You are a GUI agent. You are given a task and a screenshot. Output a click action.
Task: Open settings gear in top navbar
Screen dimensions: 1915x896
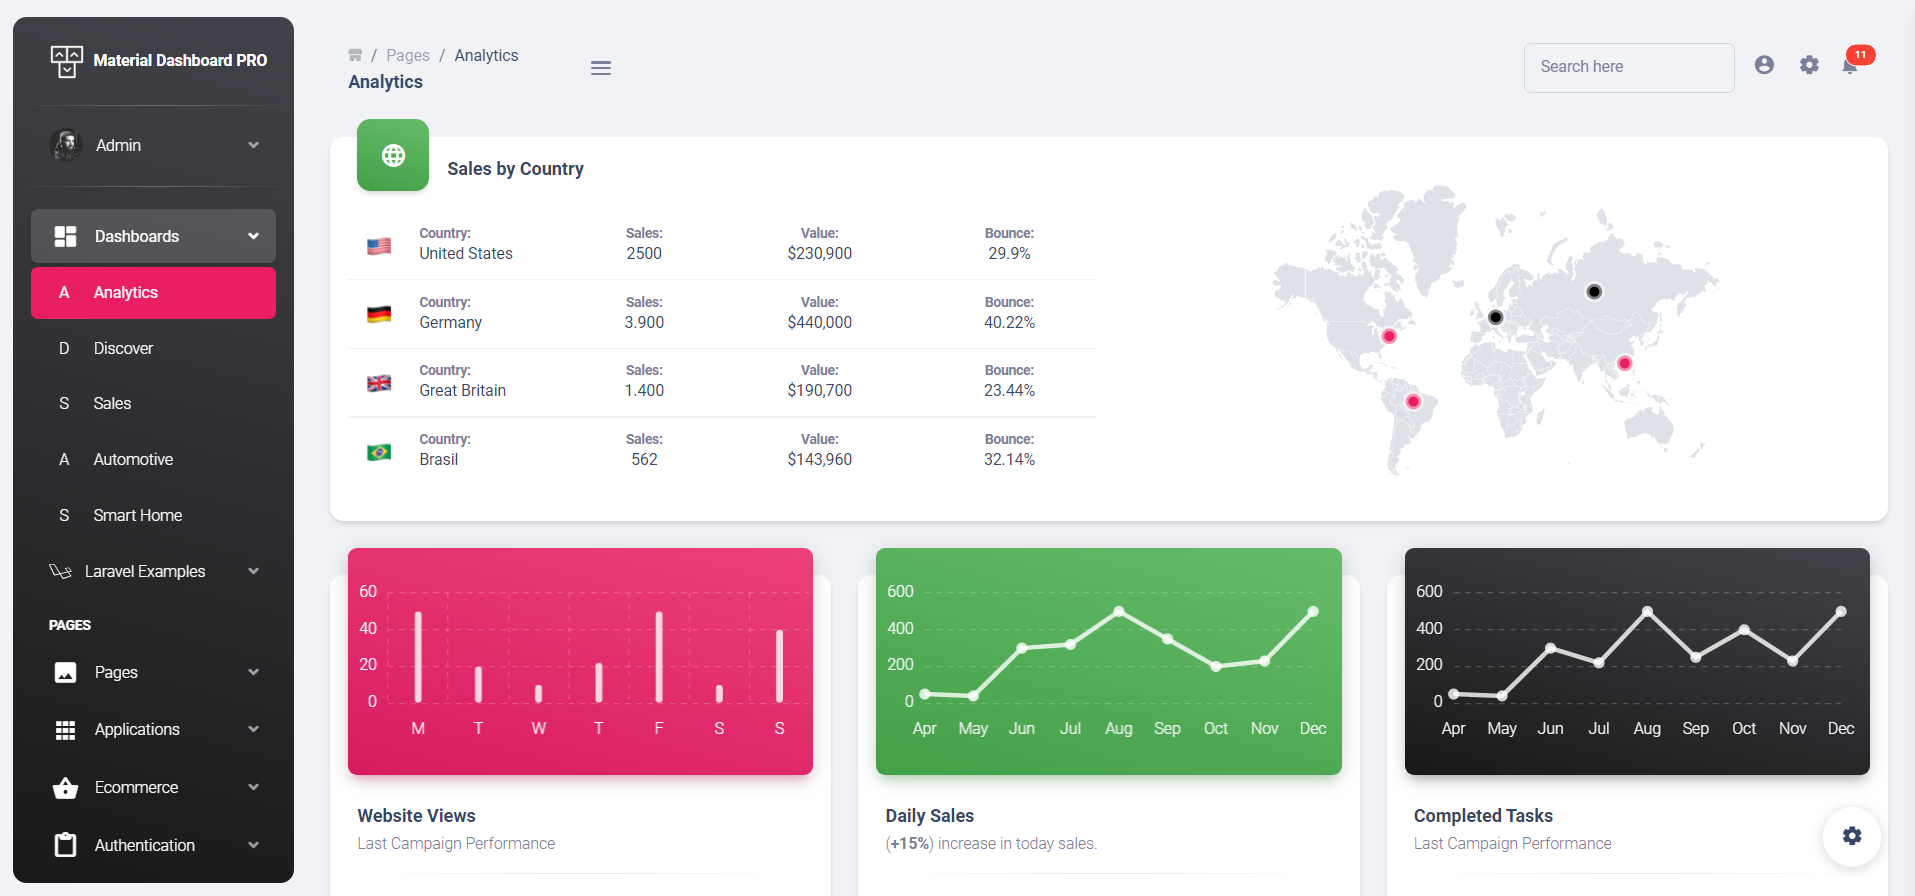(x=1809, y=65)
